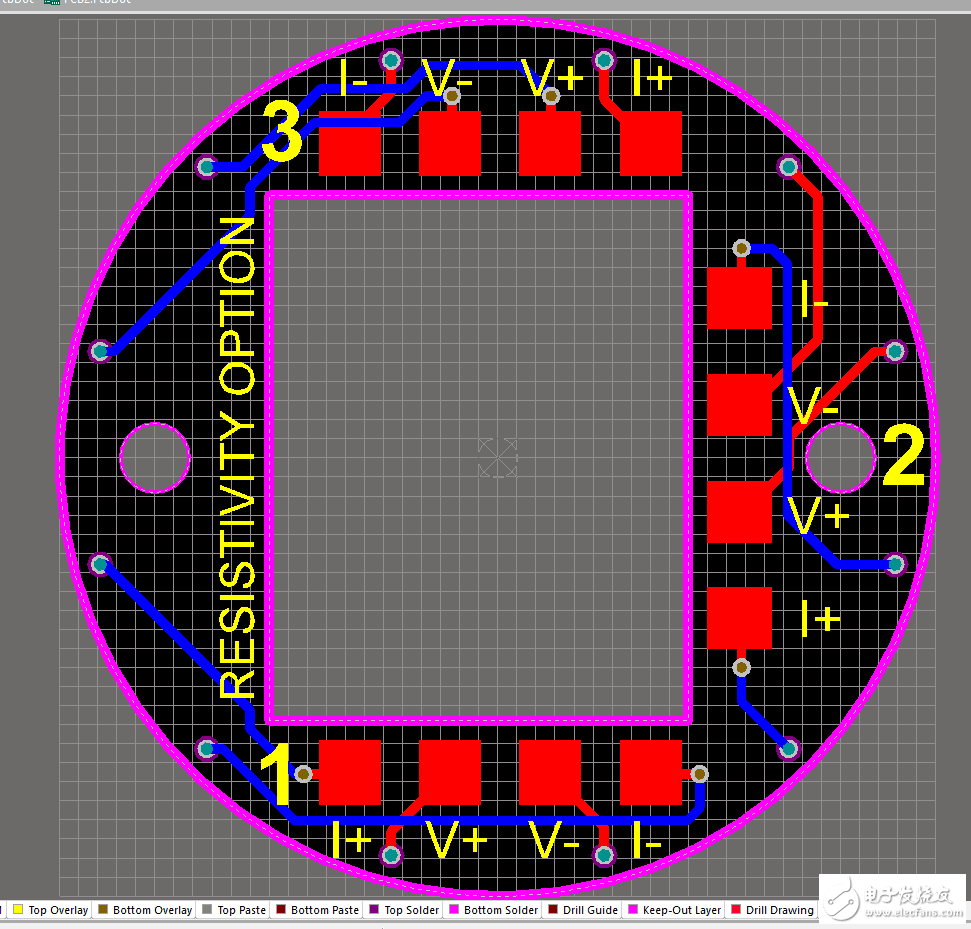Click the purple Top Solder color swatch
Viewport: 971px width, 929px height.
coord(374,909)
